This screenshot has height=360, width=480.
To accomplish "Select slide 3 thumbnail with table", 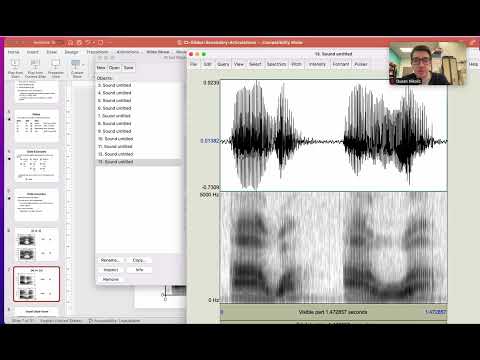I will pyautogui.click(x=37, y=126).
